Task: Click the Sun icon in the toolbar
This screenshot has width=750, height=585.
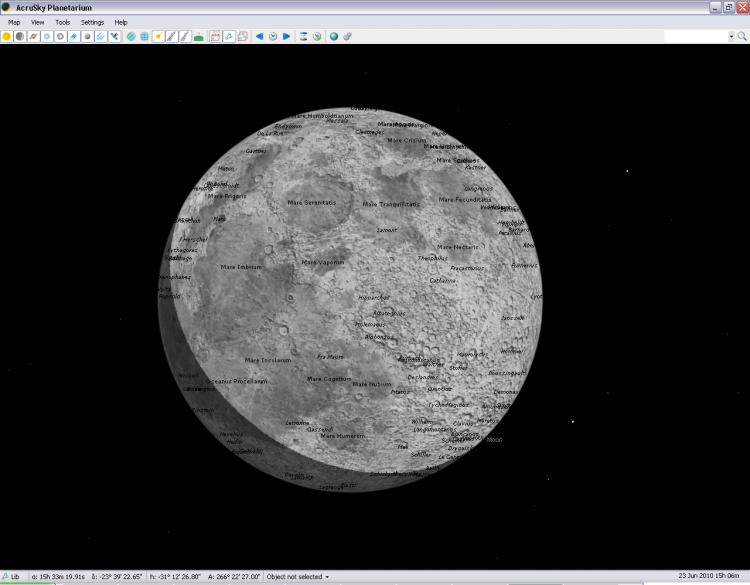Action: [x=7, y=36]
